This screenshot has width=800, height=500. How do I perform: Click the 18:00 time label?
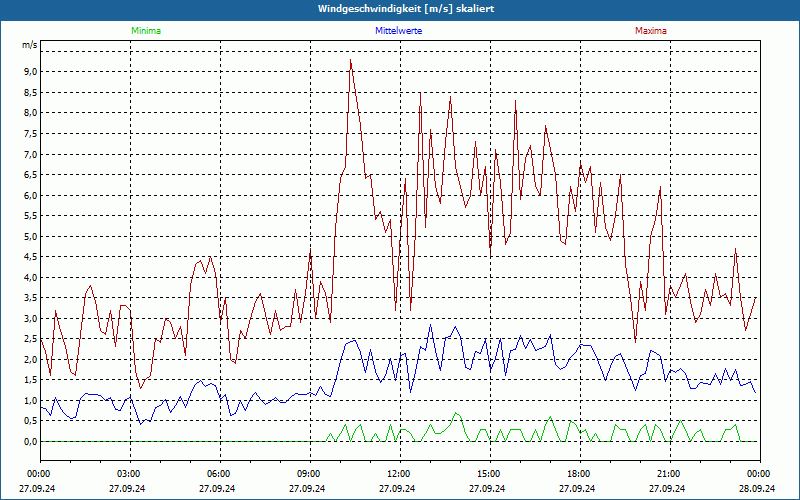[580, 474]
